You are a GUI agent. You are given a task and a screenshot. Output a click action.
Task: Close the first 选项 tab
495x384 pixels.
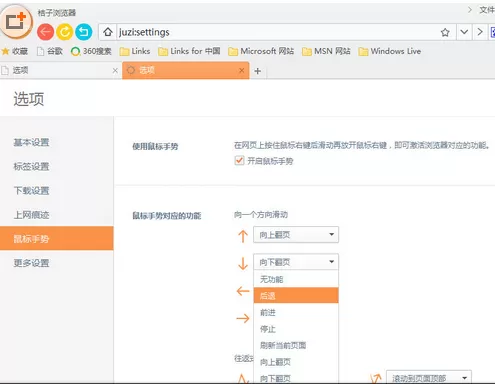(x=115, y=71)
